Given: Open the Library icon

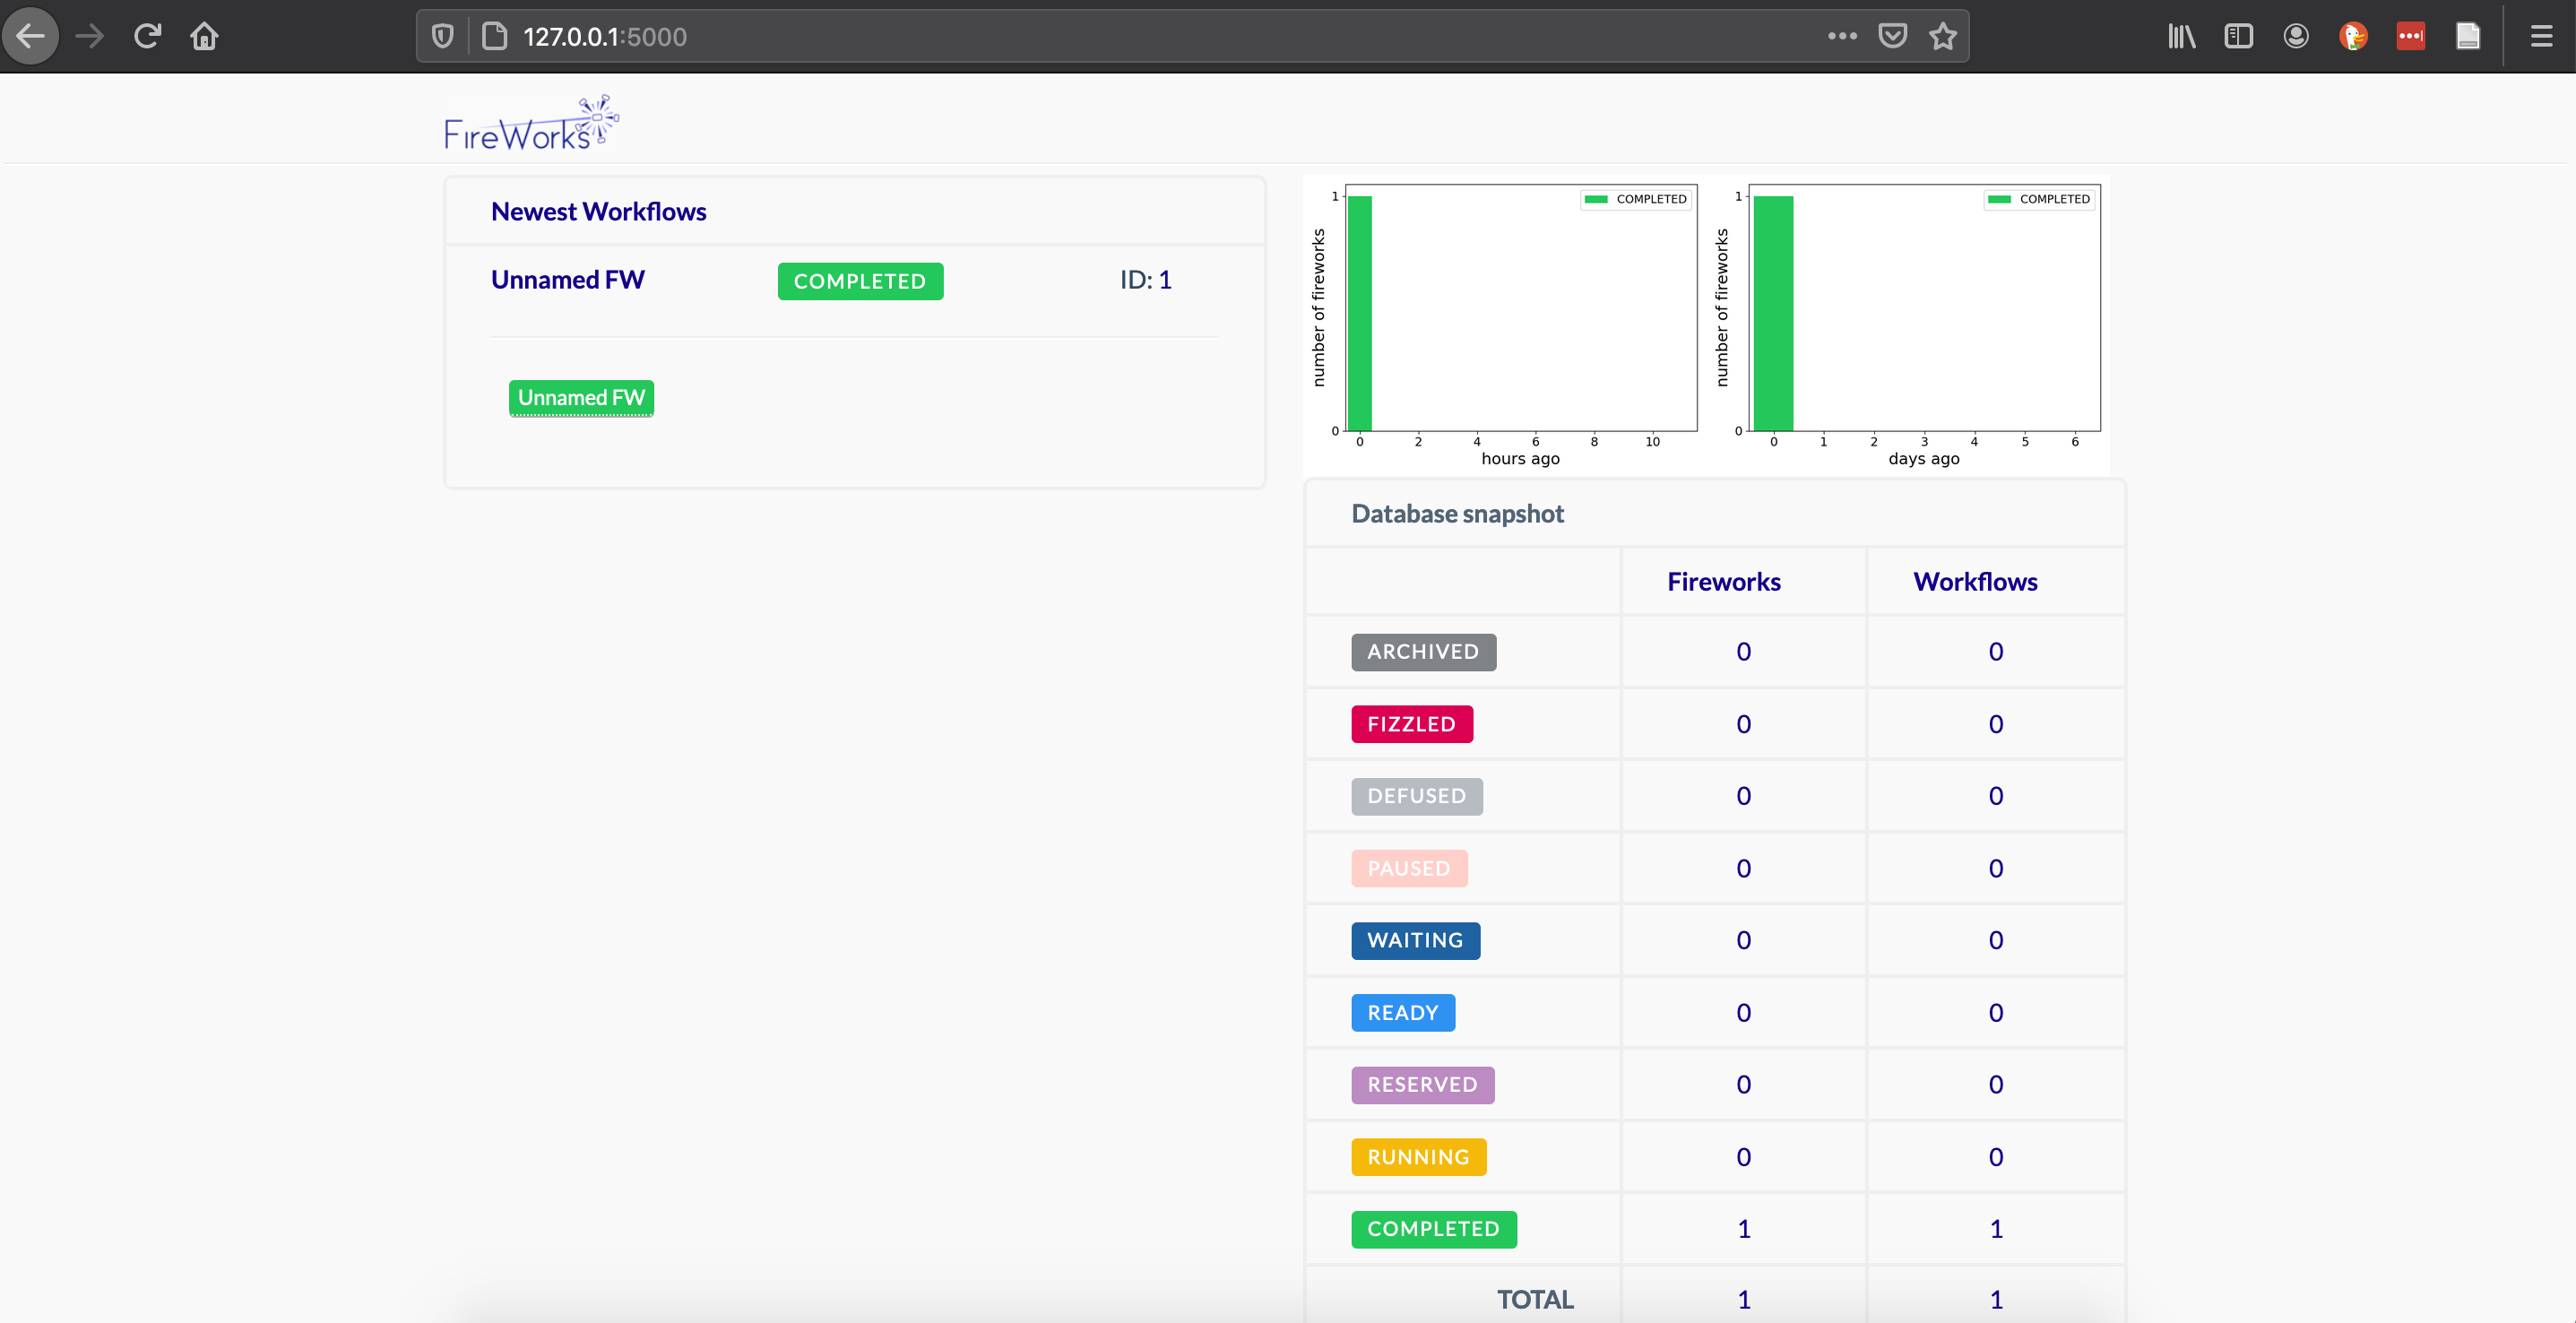Looking at the screenshot, I should (x=2182, y=36).
